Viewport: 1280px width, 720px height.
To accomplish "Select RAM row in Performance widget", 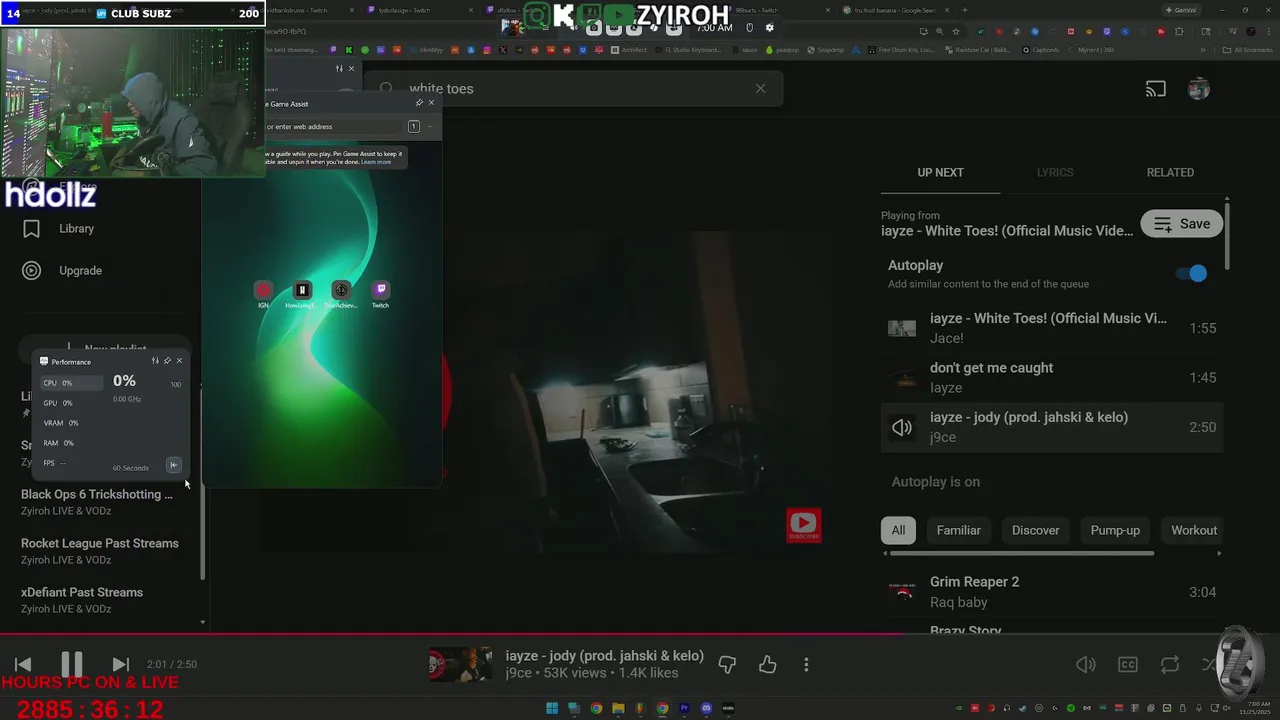I will click(x=71, y=443).
